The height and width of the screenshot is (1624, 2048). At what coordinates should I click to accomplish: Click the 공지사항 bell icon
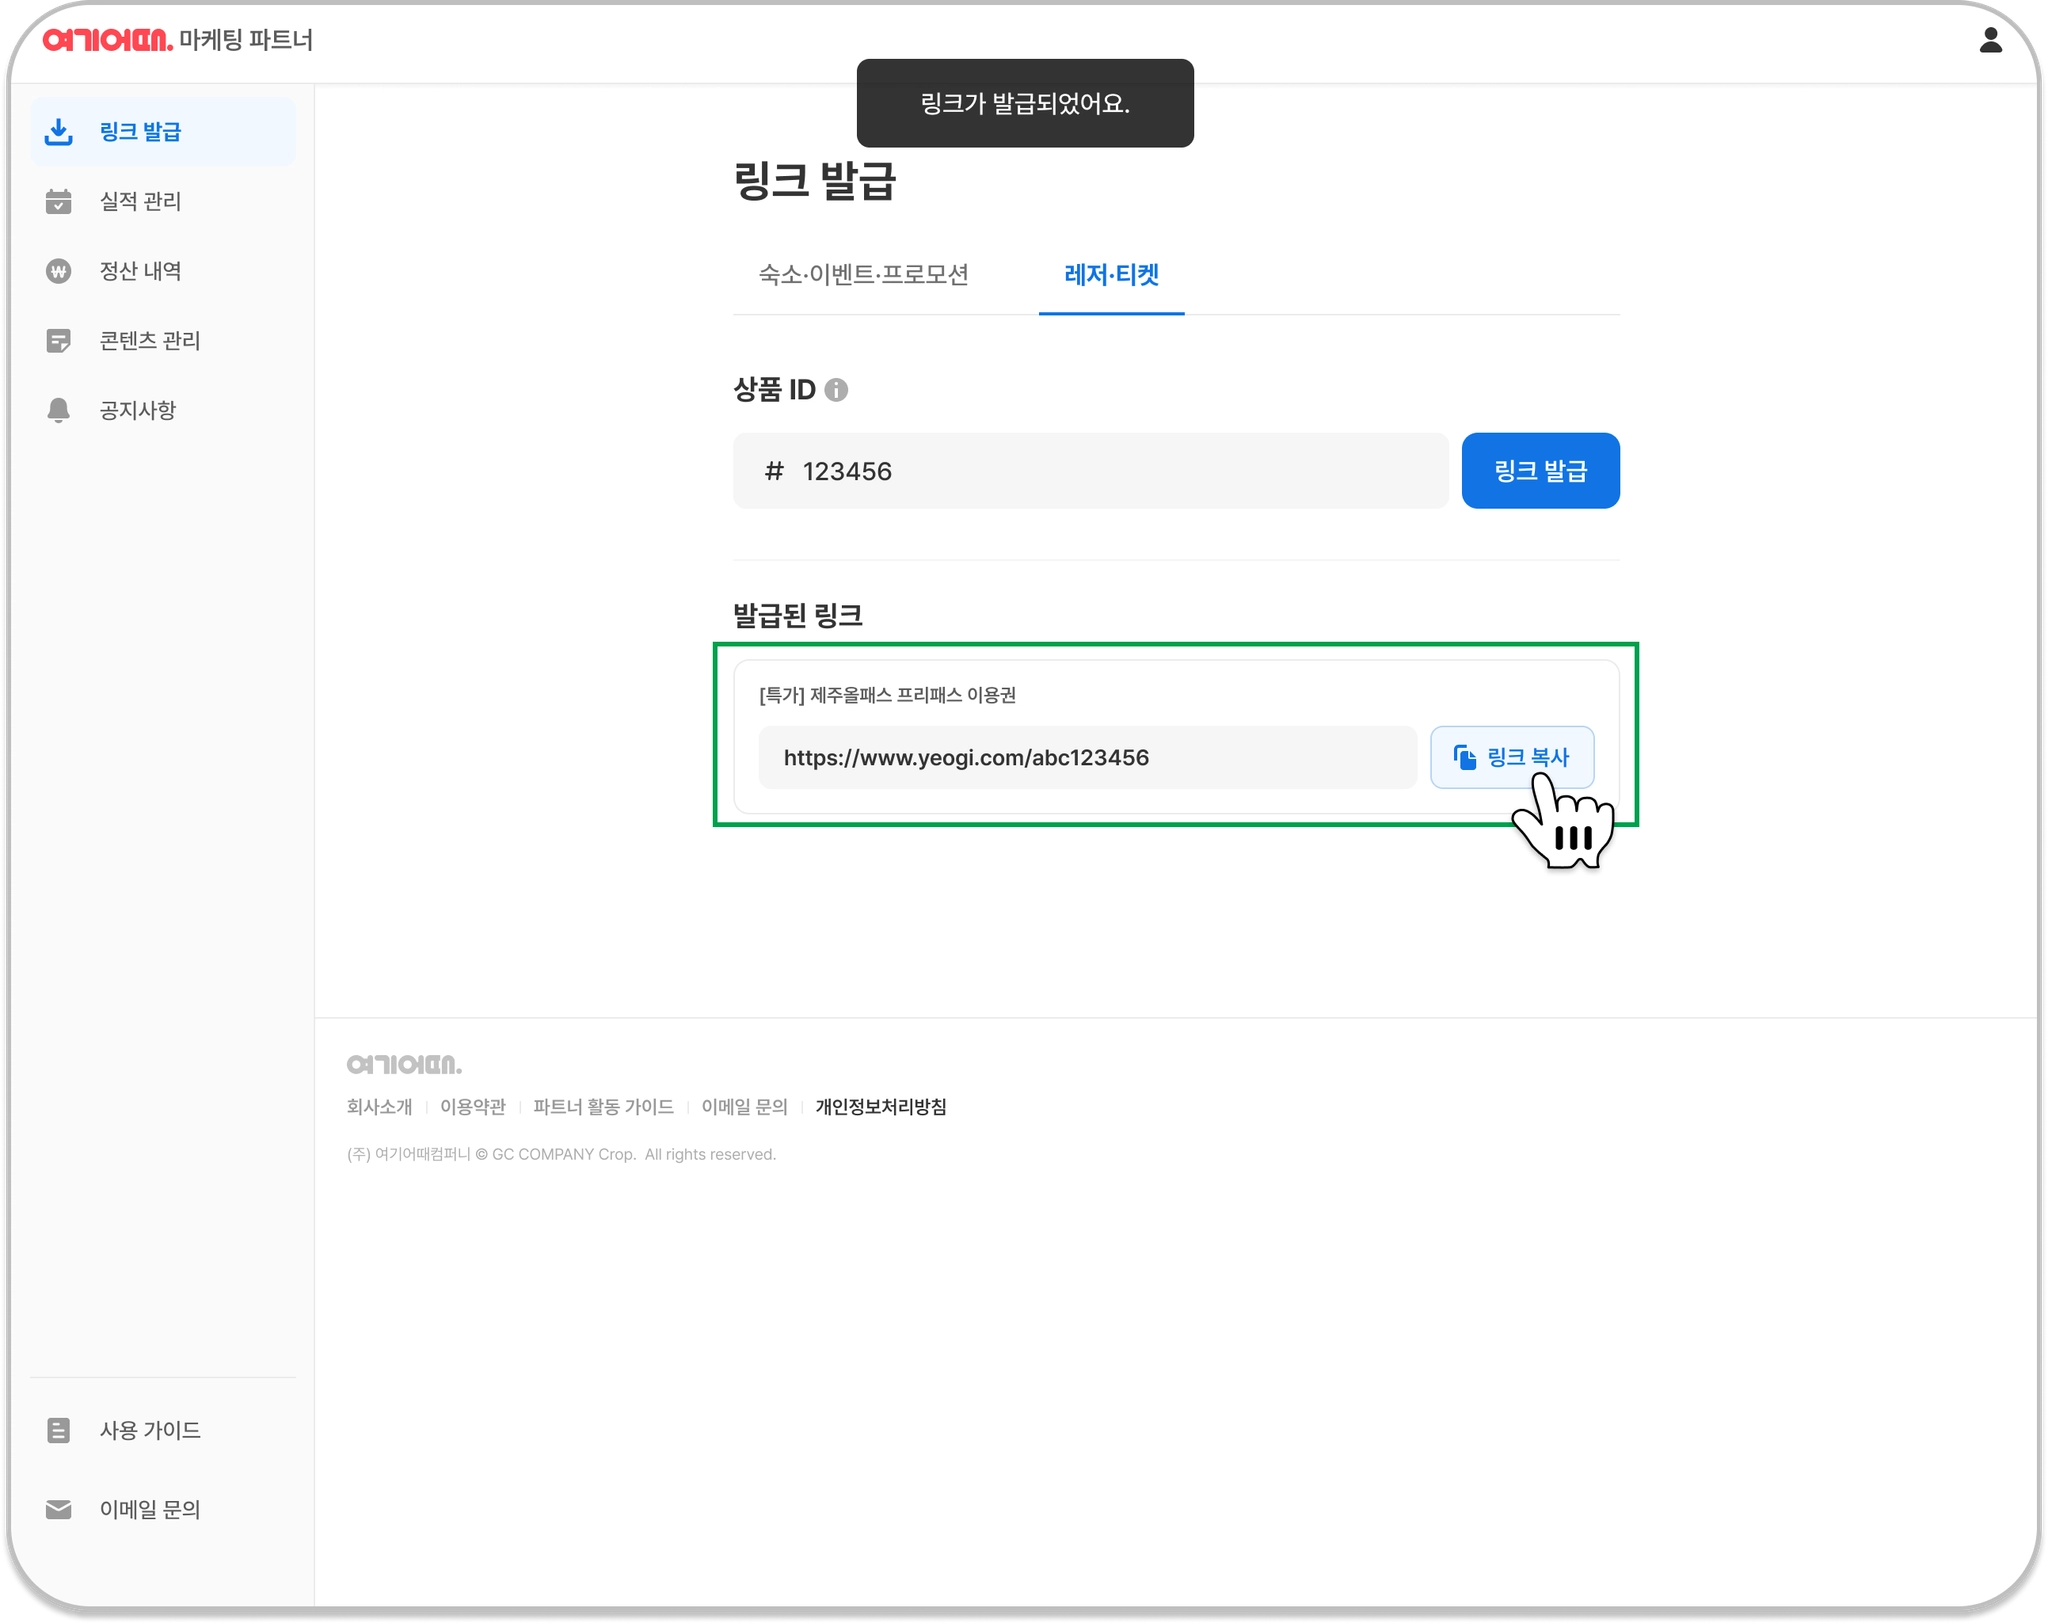click(x=59, y=411)
